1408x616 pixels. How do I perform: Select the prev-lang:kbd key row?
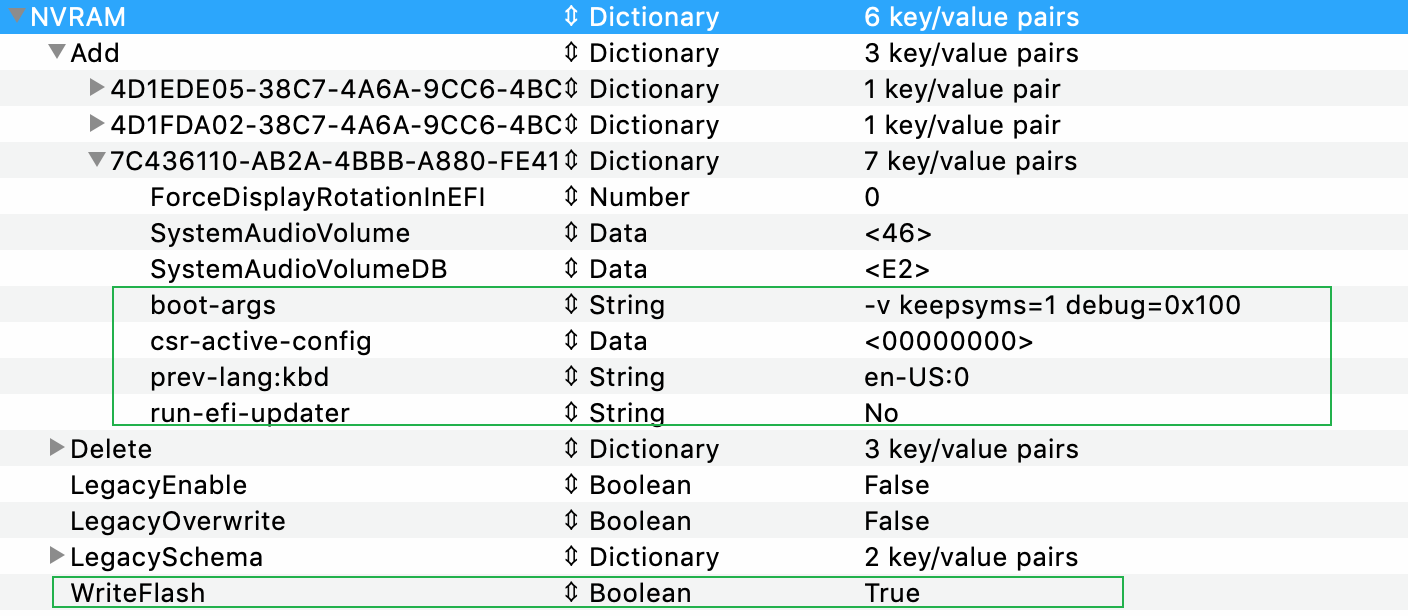pos(239,377)
